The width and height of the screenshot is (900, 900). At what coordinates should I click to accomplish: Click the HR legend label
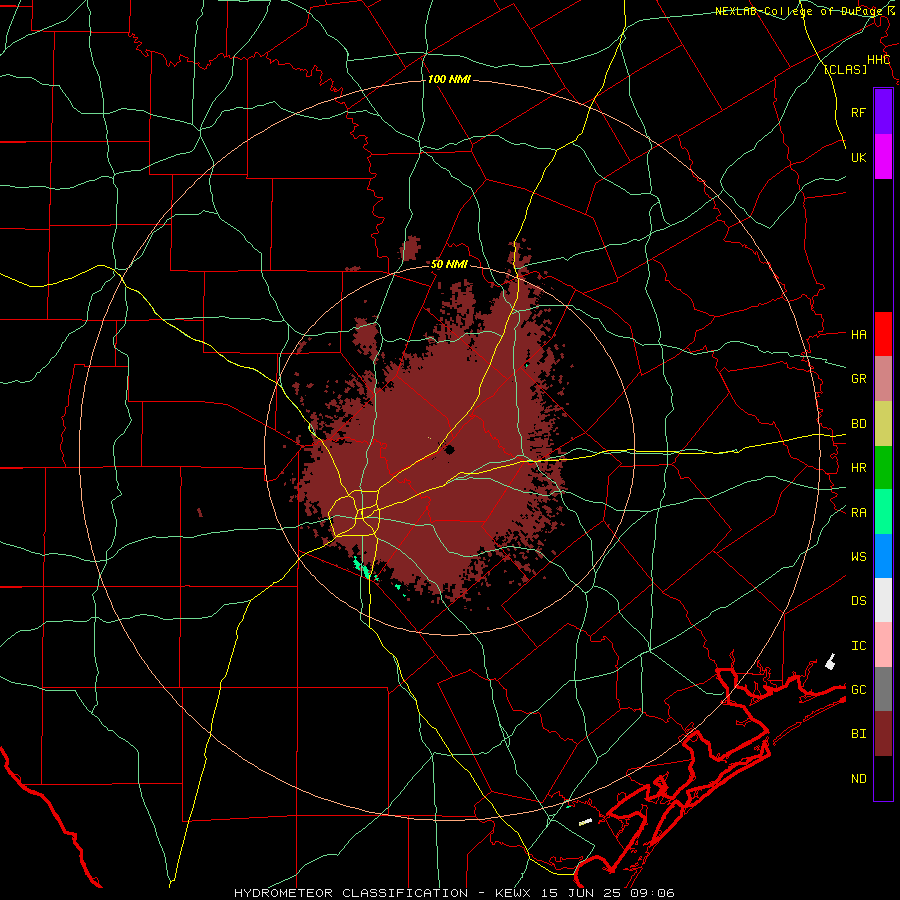(858, 468)
